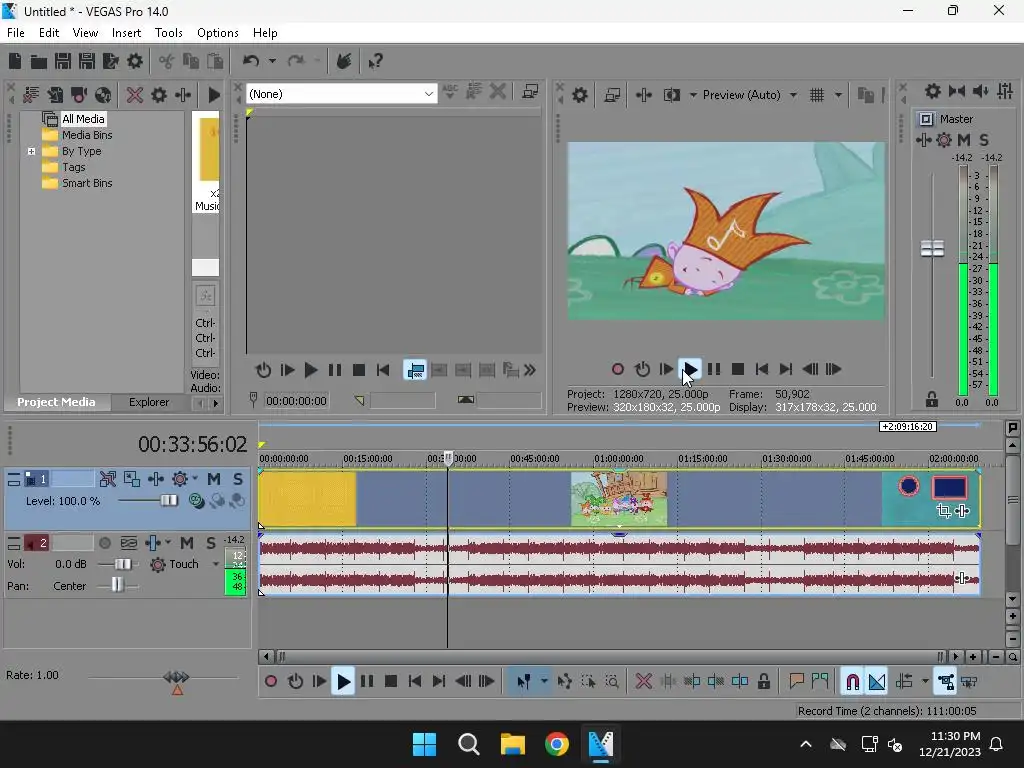Open the Edit menu
This screenshot has height=768, width=1024.
click(x=49, y=33)
